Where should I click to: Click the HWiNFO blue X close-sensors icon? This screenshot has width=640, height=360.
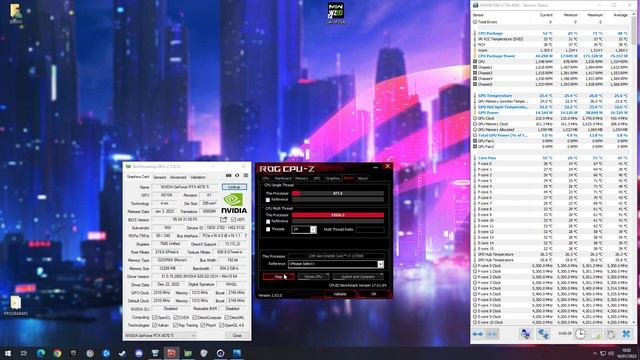tap(626, 334)
